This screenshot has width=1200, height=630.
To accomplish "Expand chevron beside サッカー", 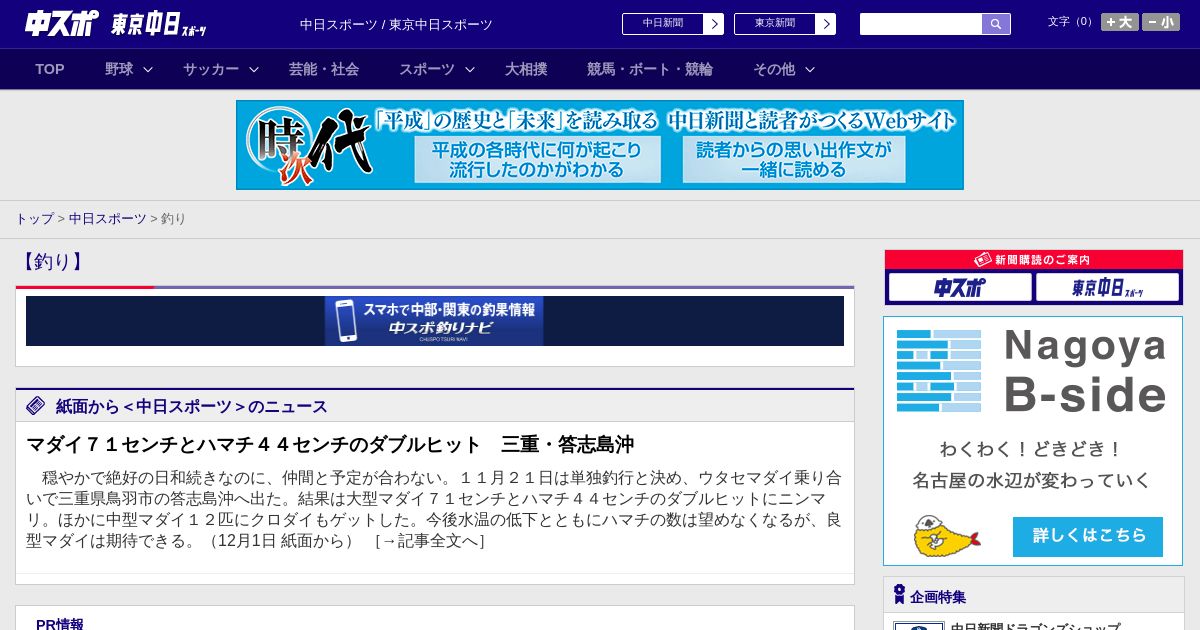I will (254, 69).
